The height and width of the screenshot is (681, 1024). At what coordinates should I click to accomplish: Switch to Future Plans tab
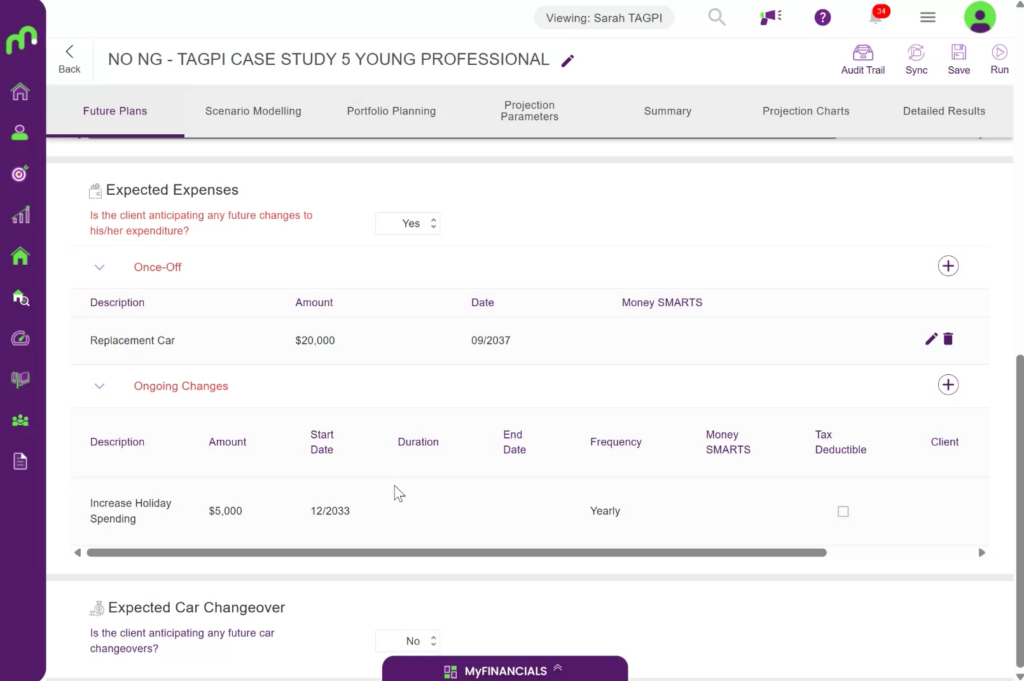[115, 111]
